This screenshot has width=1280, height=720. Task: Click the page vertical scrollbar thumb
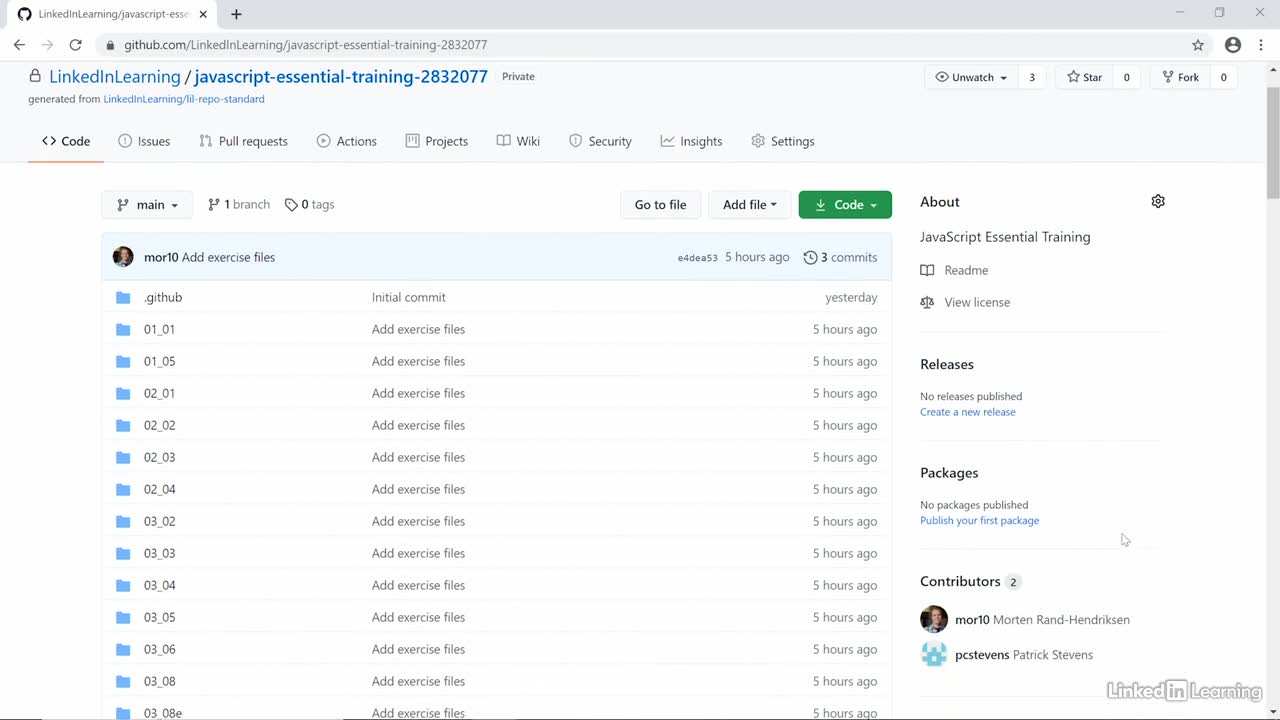1272,143
